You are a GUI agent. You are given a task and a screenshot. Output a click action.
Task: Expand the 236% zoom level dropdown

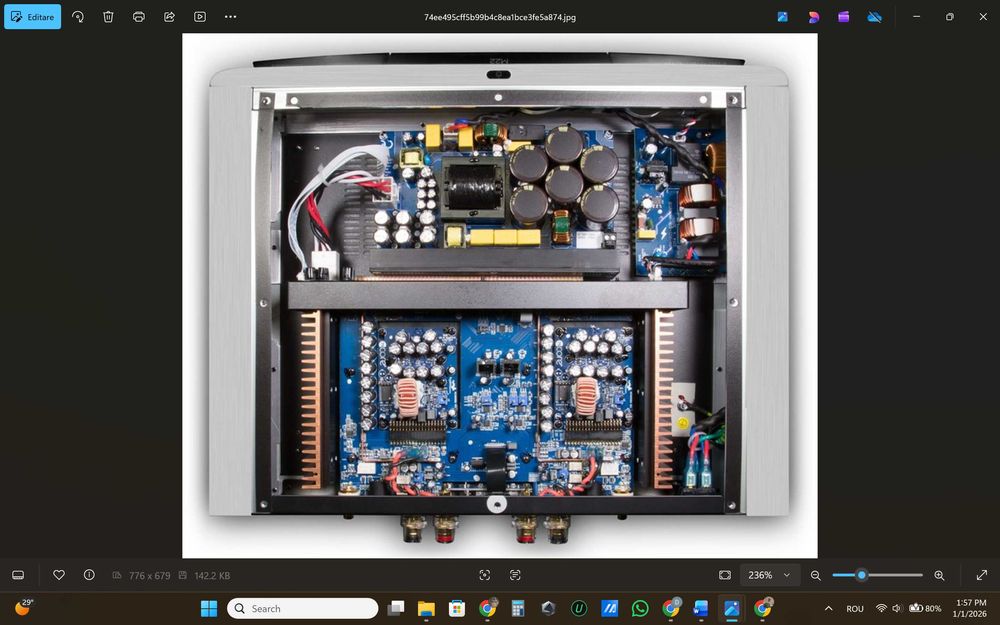click(769, 575)
